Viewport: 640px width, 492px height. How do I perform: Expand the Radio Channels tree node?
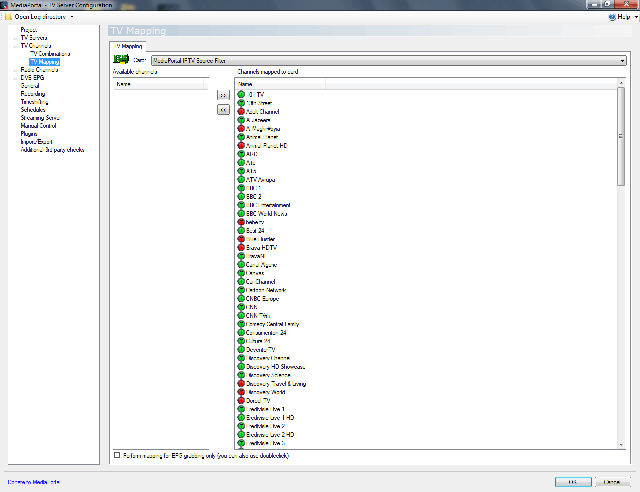tap(15, 70)
